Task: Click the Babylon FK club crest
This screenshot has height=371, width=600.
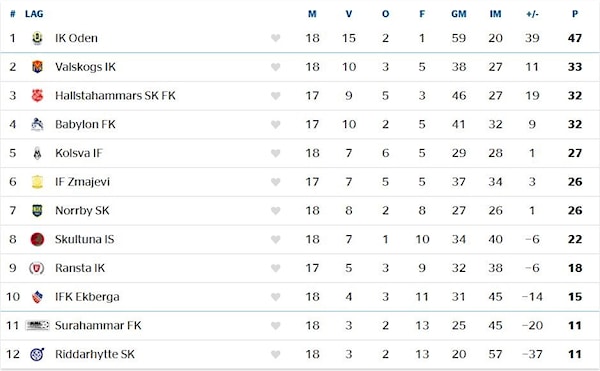Action: [x=37, y=124]
